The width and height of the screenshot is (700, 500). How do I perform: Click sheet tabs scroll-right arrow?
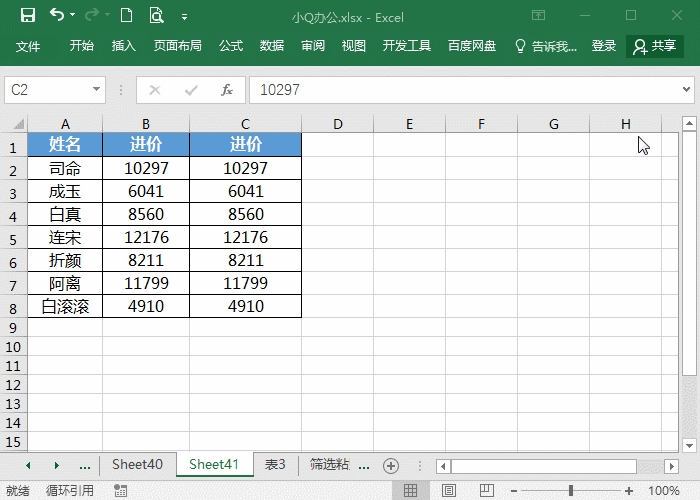pyautogui.click(x=56, y=466)
